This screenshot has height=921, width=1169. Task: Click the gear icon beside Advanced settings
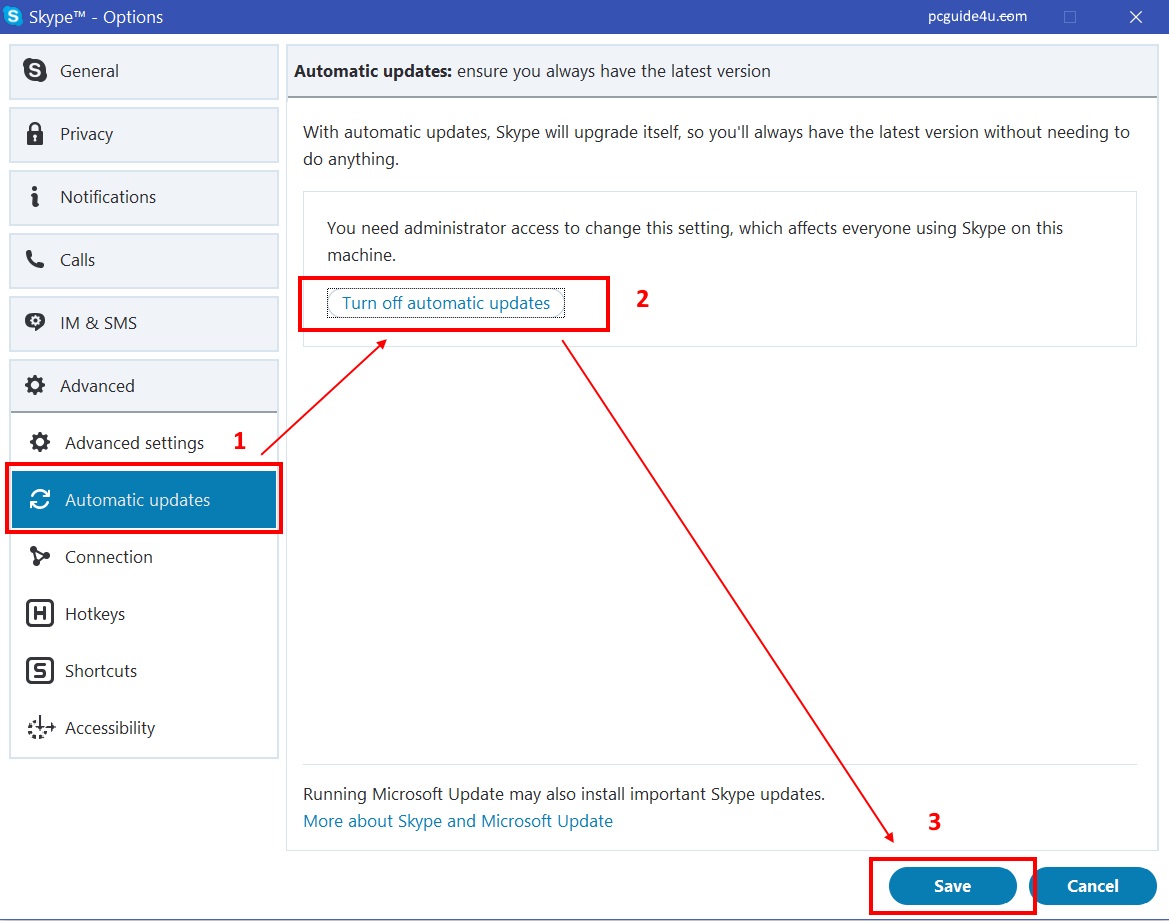tap(40, 443)
